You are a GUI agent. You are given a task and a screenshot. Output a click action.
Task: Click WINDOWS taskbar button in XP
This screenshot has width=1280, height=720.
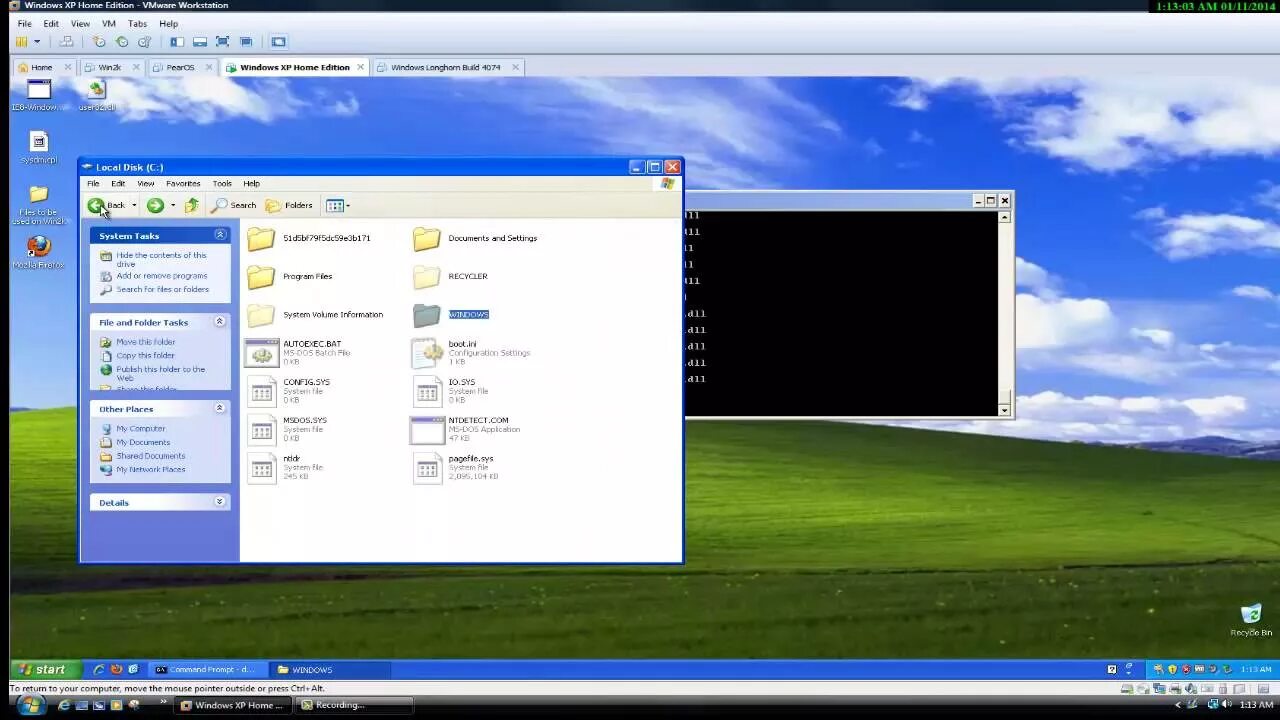(x=330, y=669)
